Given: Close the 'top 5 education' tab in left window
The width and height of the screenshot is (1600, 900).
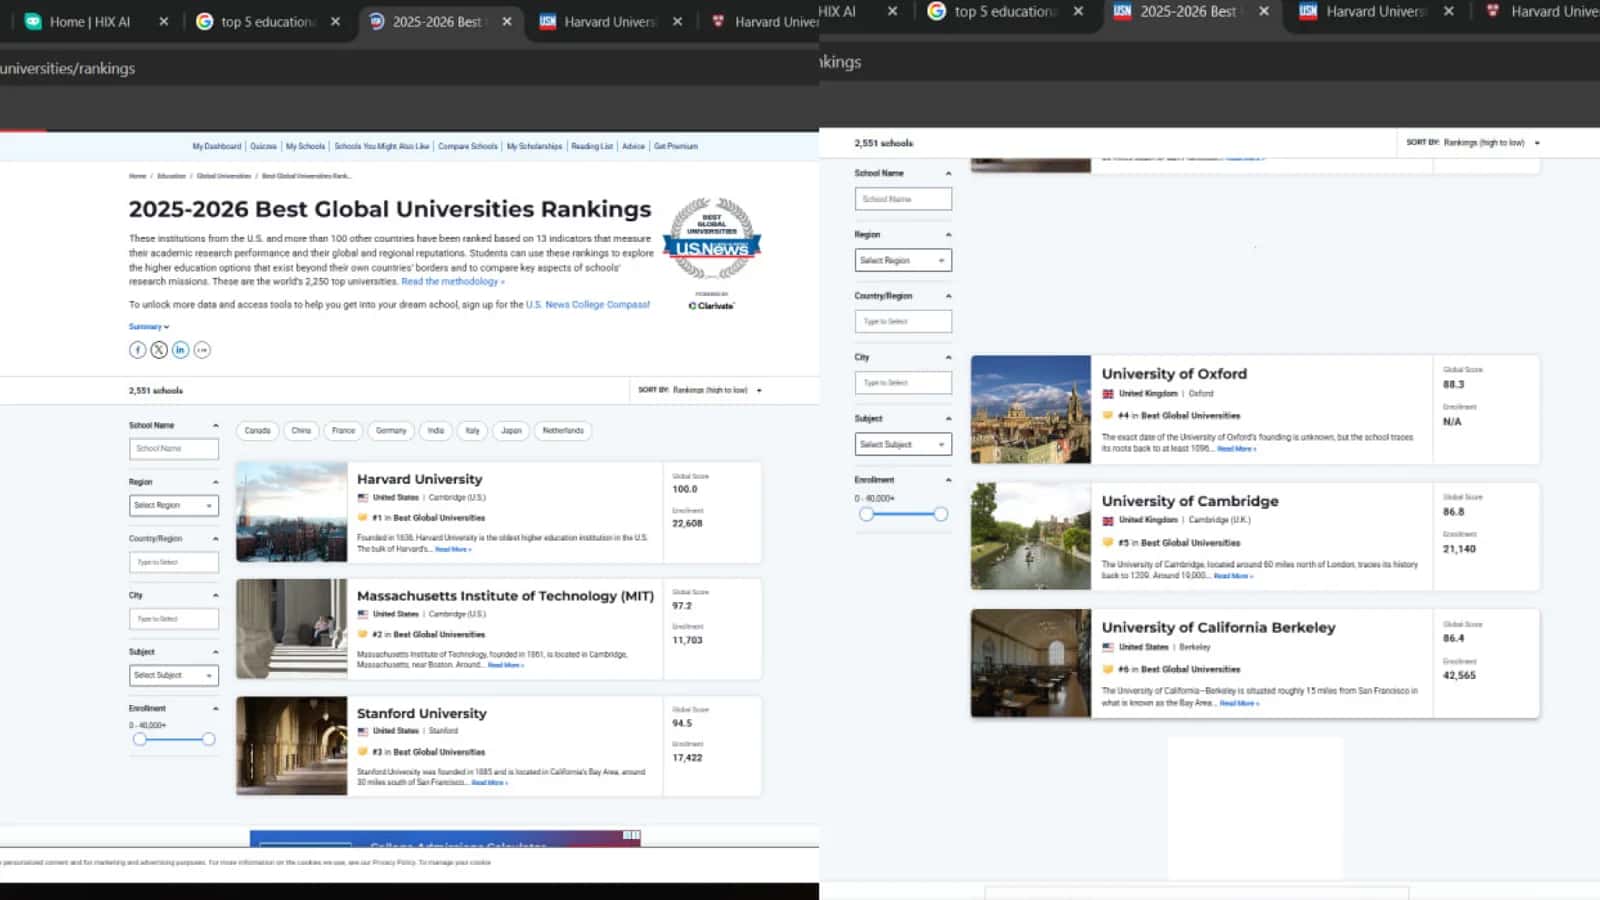Looking at the screenshot, I should tap(335, 21).
